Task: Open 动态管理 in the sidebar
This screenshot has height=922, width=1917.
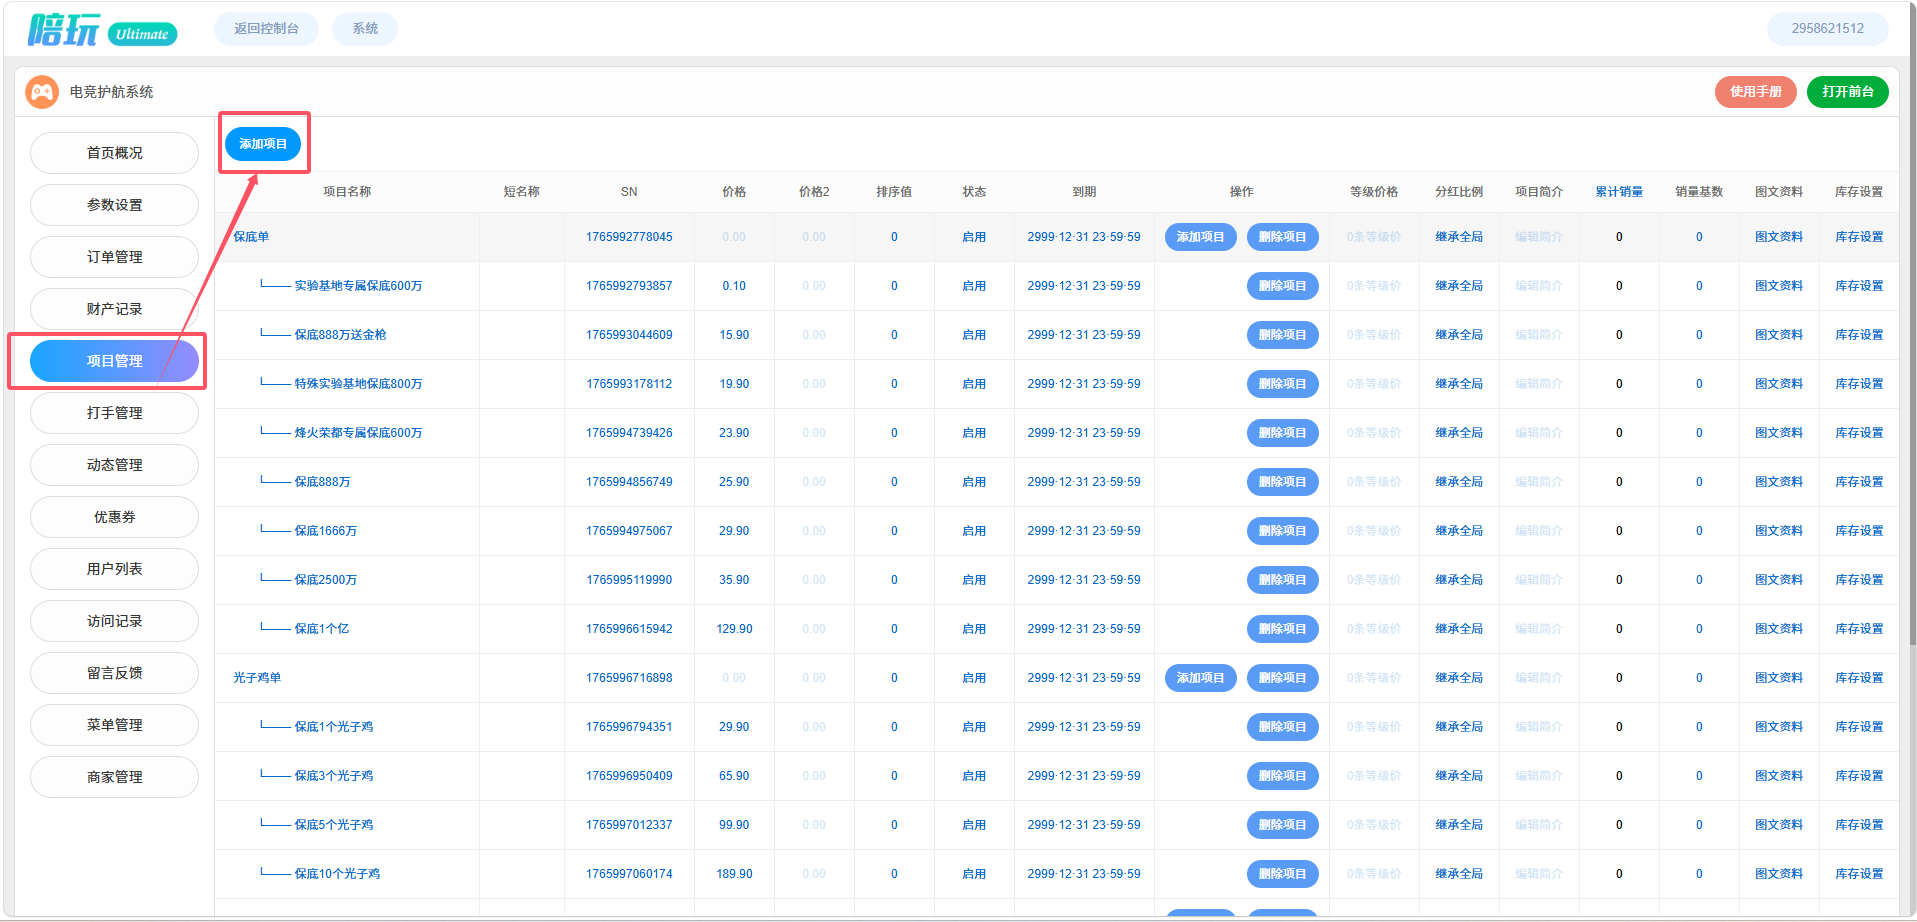Action: click(x=114, y=465)
